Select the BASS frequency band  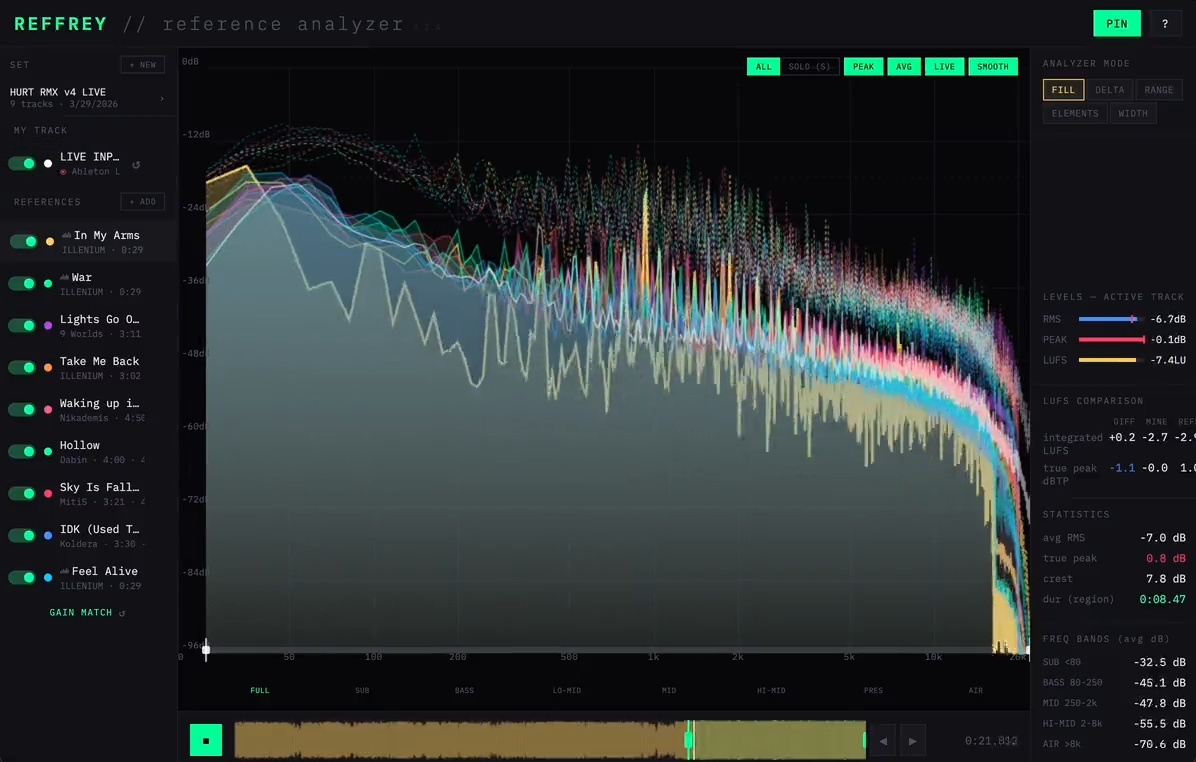pos(464,690)
